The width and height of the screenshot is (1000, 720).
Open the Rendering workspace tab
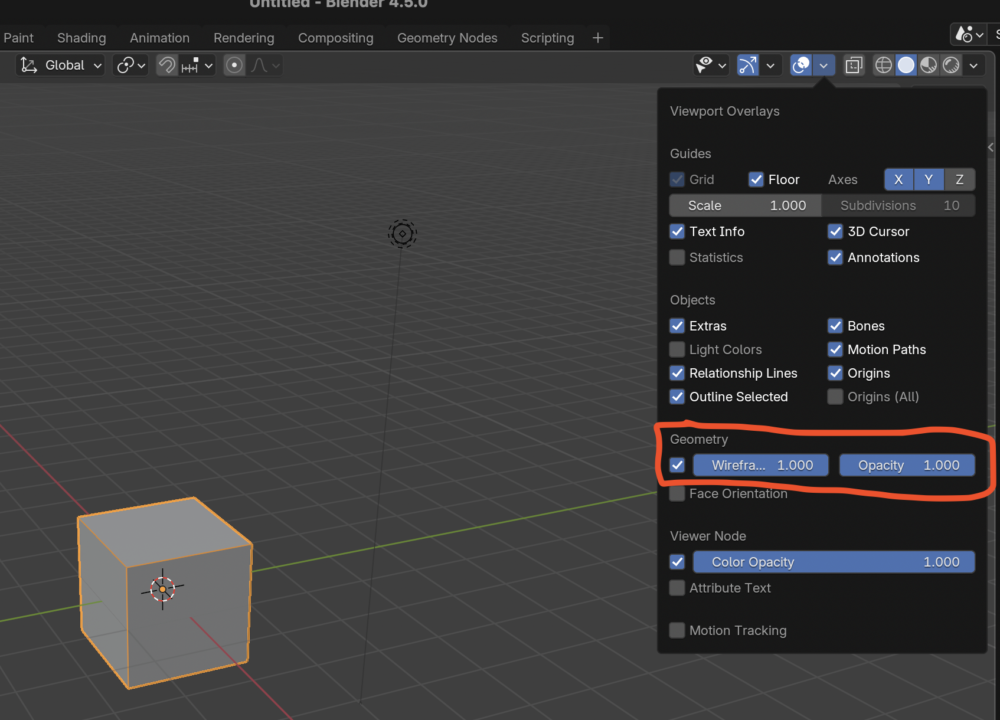pyautogui.click(x=244, y=38)
